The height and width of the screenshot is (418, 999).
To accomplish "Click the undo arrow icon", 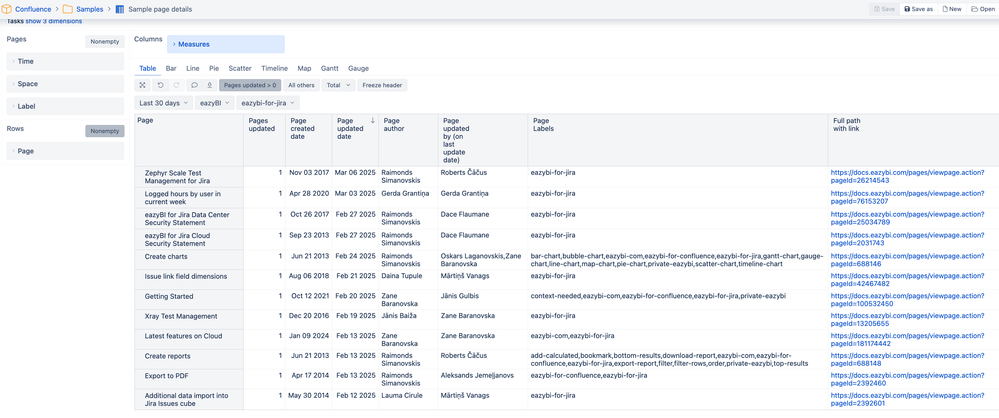I will [161, 85].
